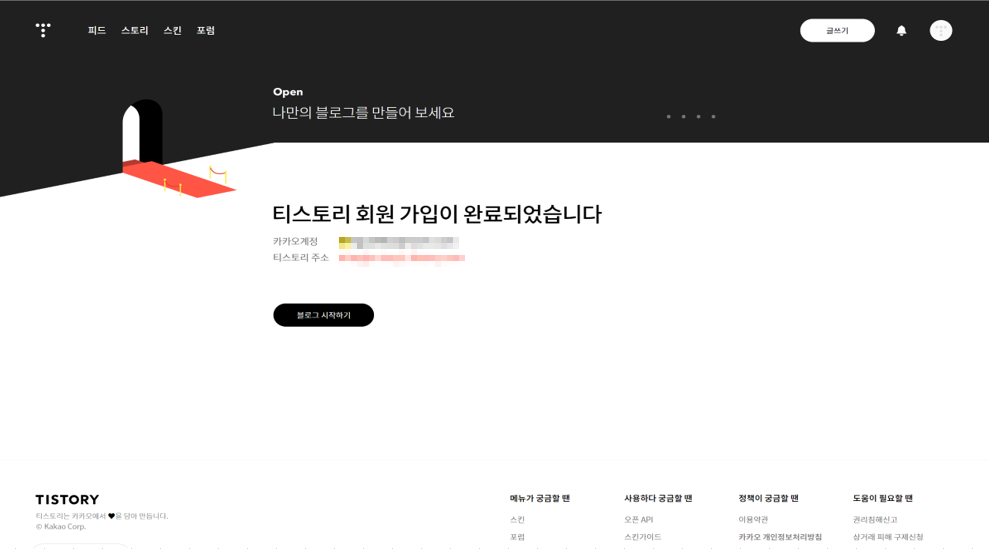Viewport: 989px width, 549px height.
Task: Click the '사용하다 궁금할 땐' footer heading
Action: [x=658, y=499]
